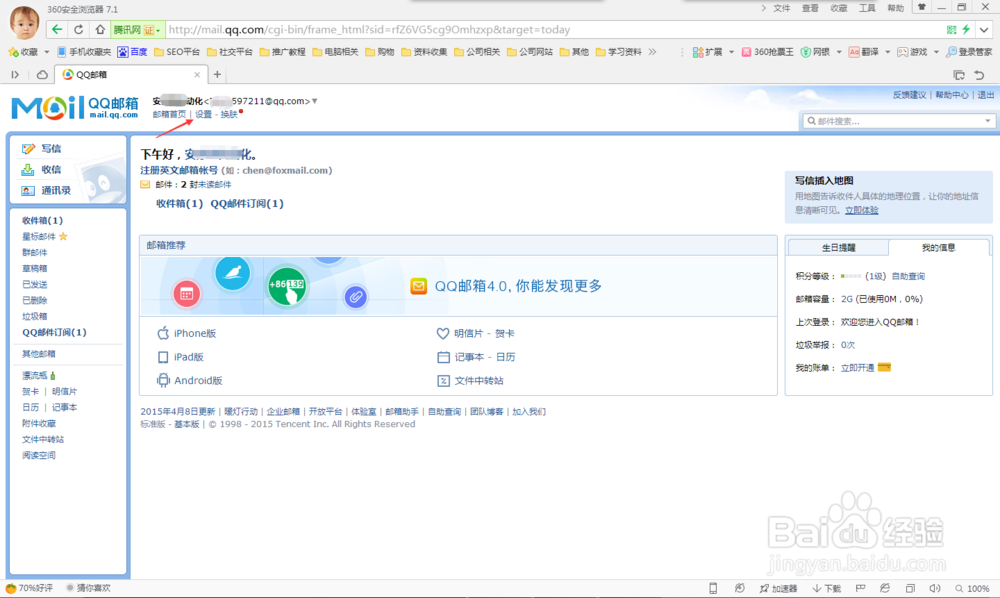
Task: Close the QQ邮箱 browser tab
Action: tap(197, 75)
